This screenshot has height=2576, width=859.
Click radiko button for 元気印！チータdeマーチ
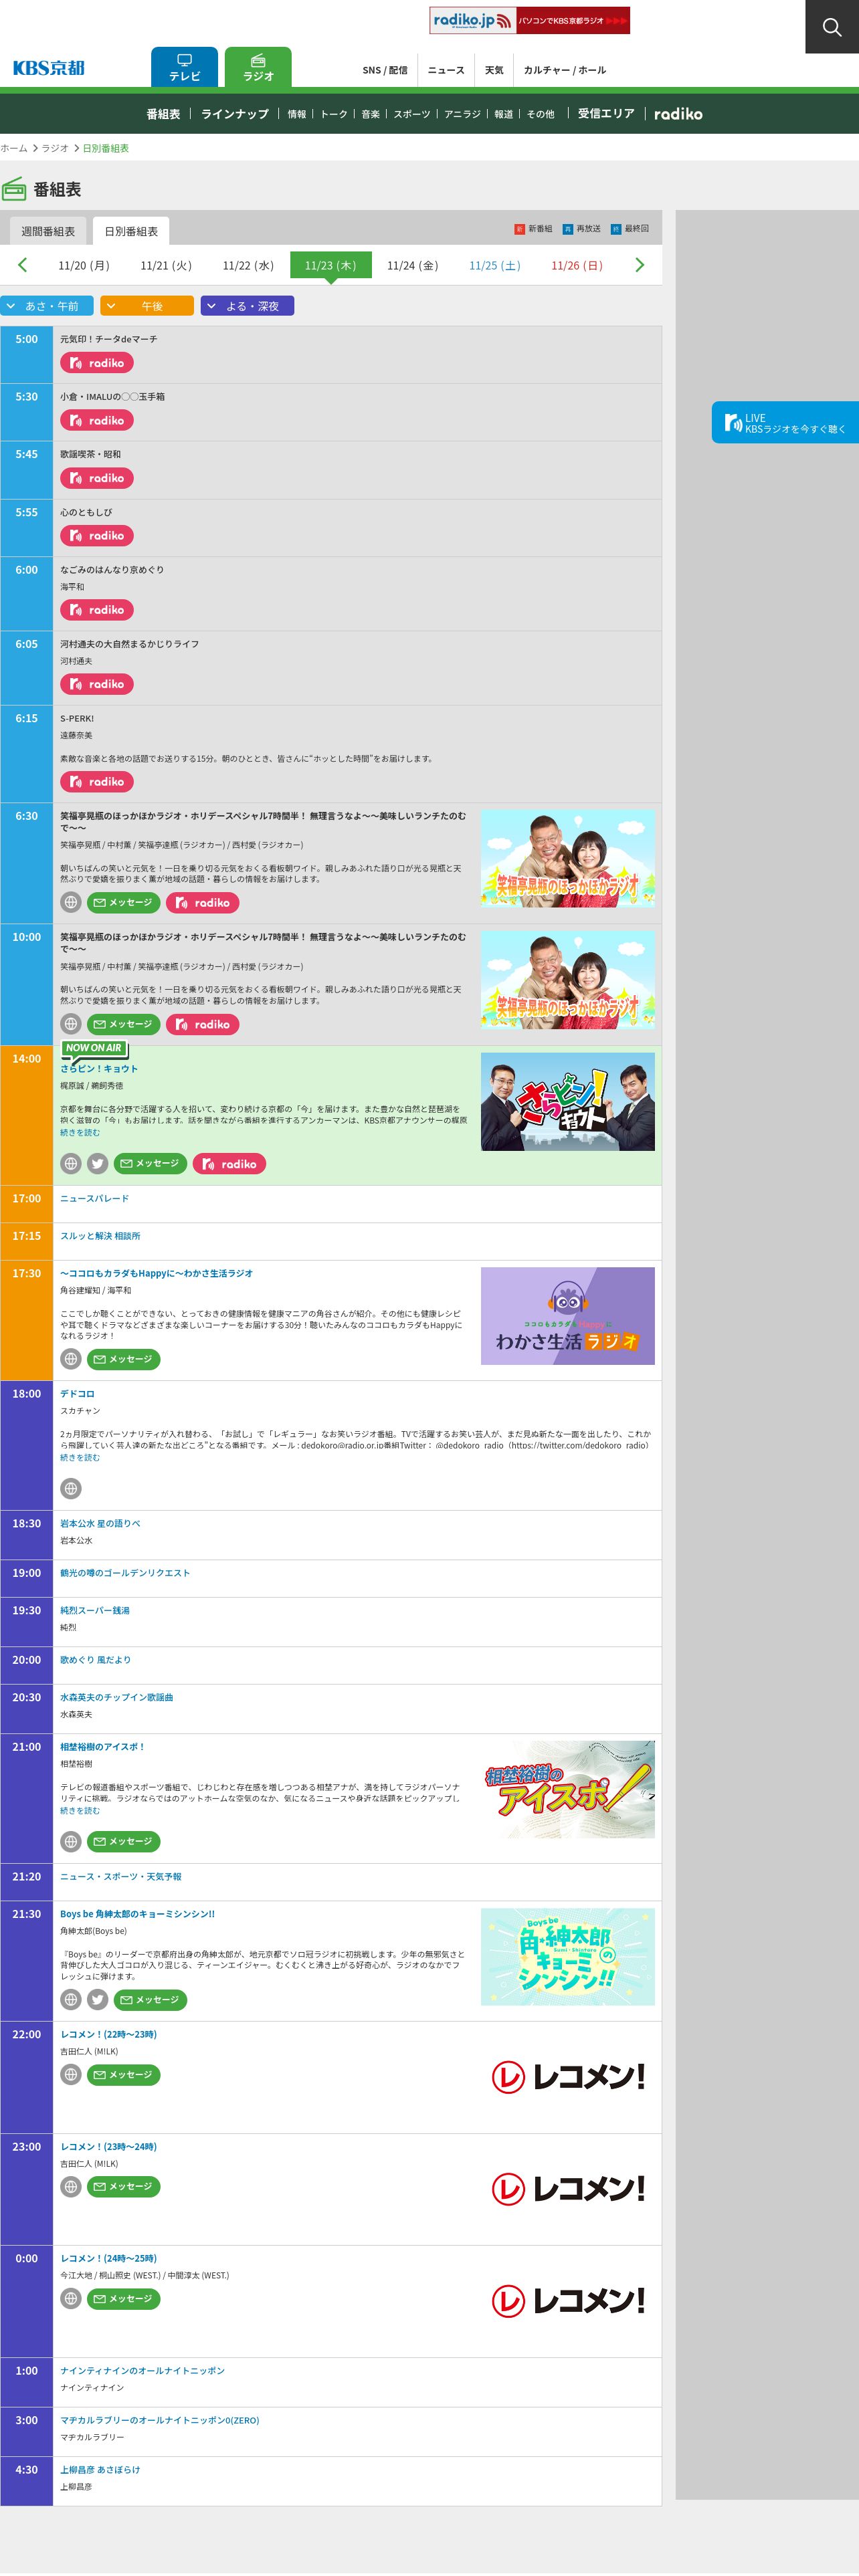(97, 363)
